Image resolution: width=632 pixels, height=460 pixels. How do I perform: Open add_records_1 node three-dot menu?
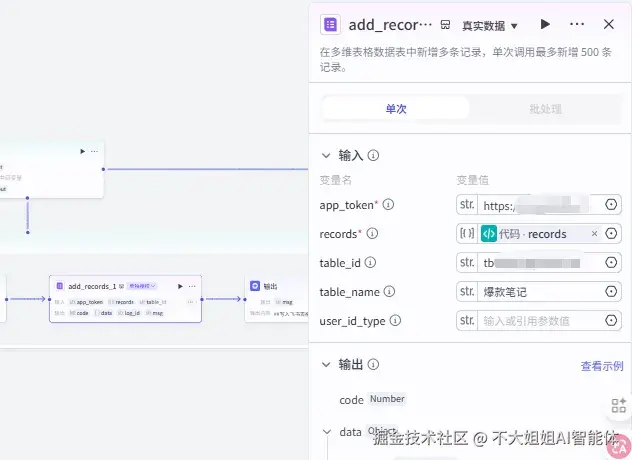192,286
